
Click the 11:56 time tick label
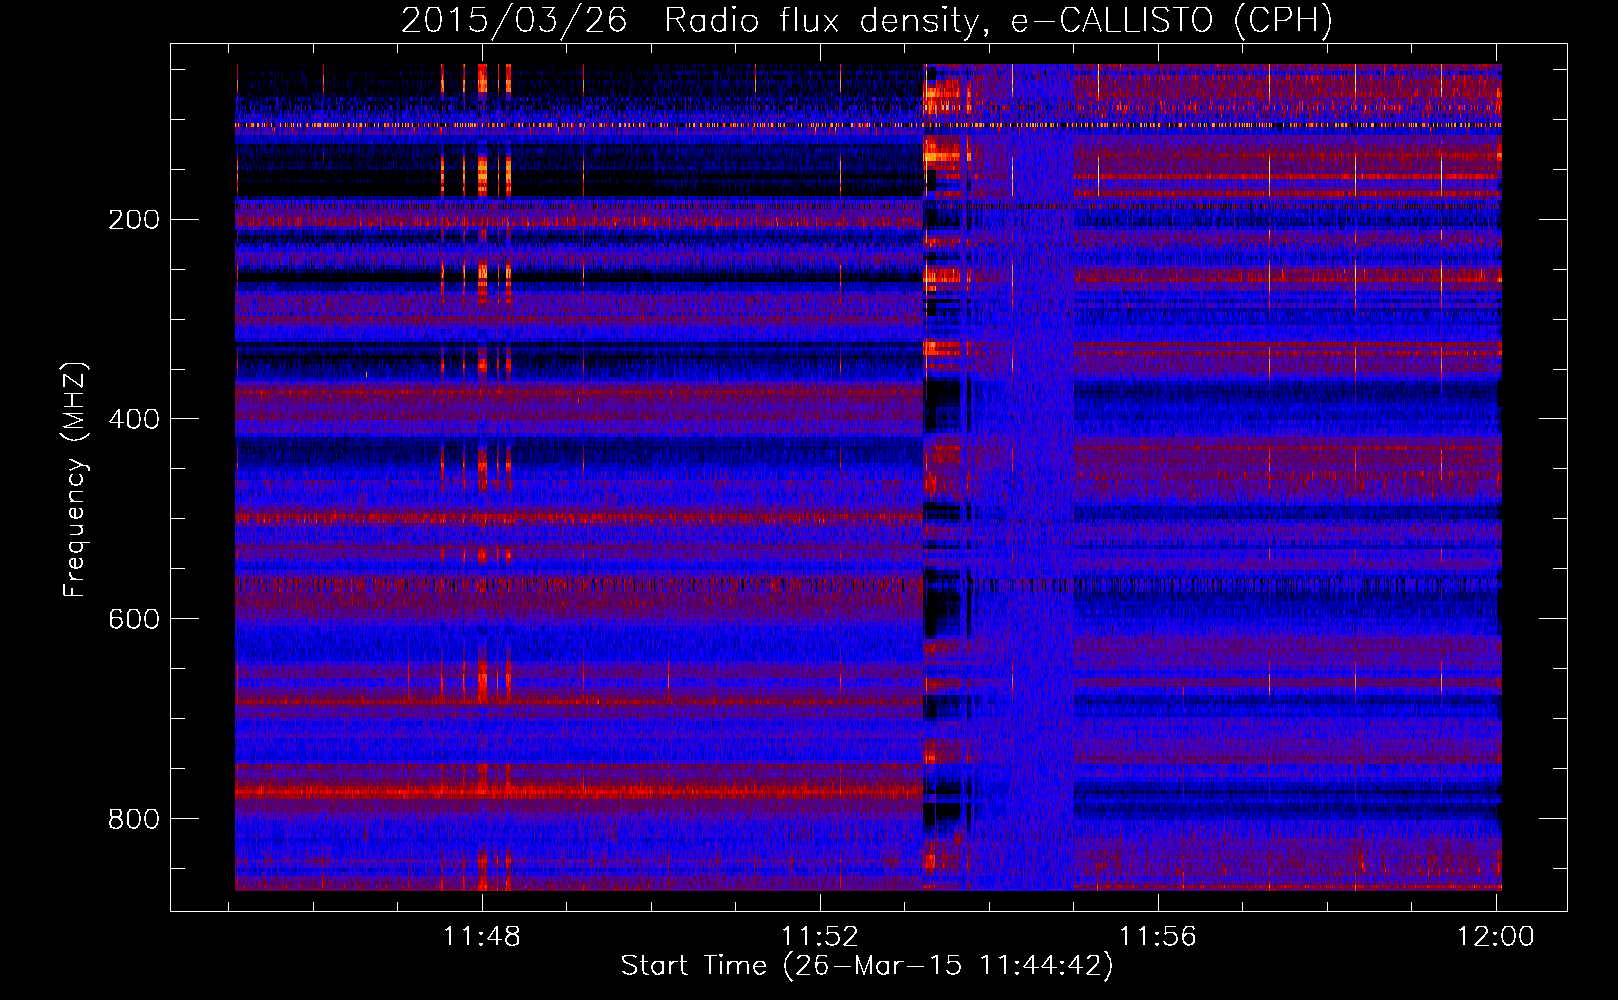1157,936
